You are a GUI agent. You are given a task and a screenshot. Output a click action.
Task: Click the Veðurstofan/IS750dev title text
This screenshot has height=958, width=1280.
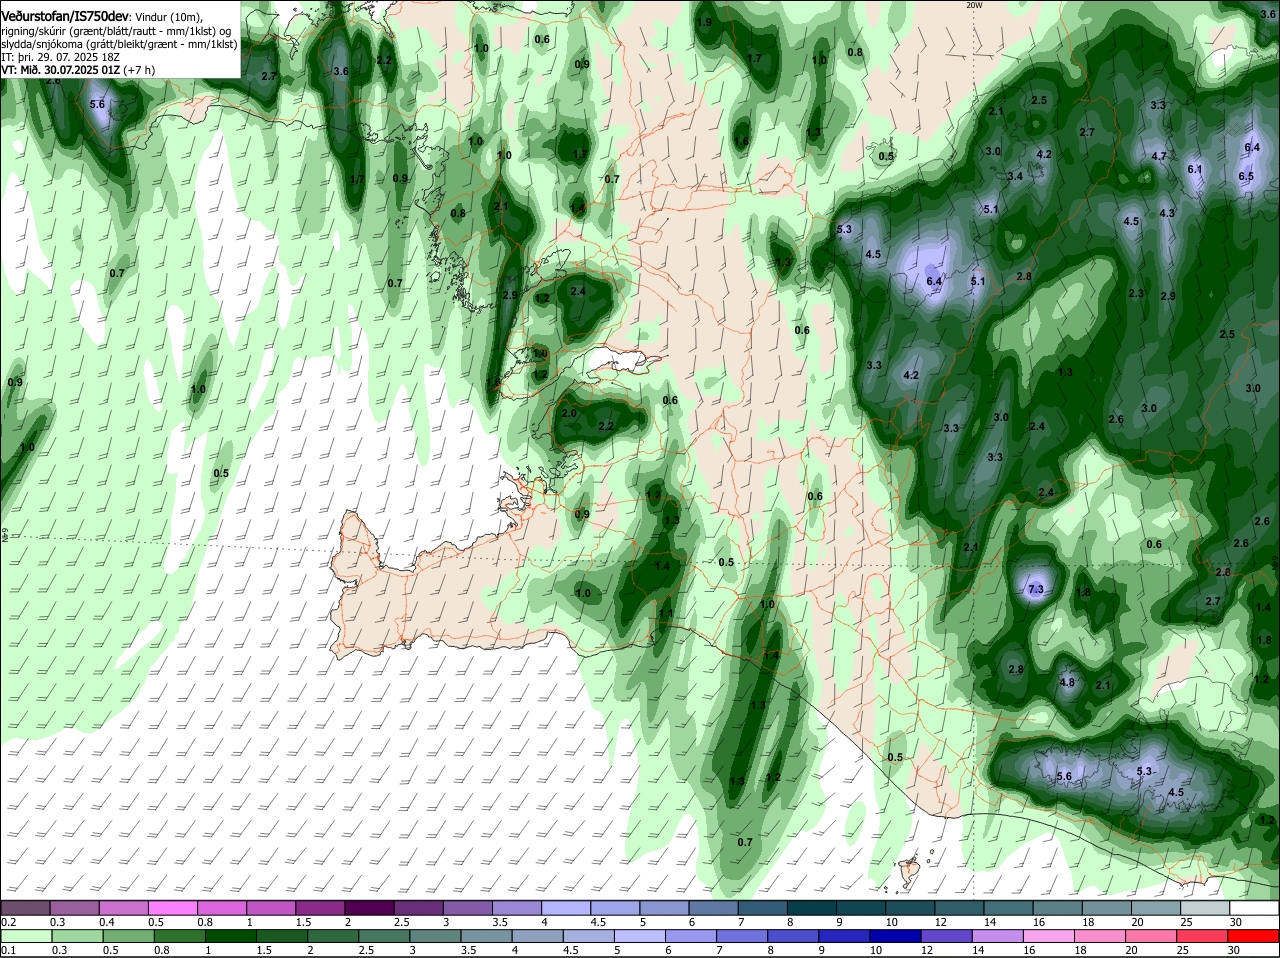click(66, 17)
